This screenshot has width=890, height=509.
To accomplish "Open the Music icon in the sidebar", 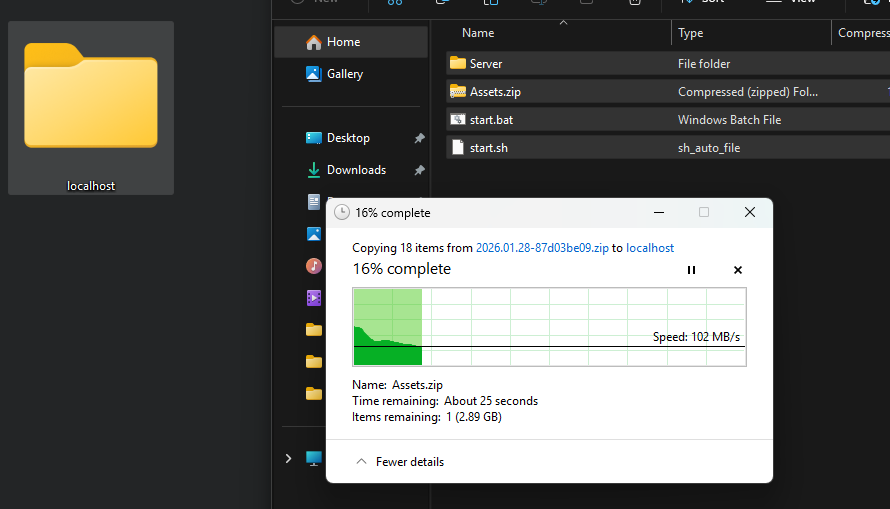I will point(313,266).
